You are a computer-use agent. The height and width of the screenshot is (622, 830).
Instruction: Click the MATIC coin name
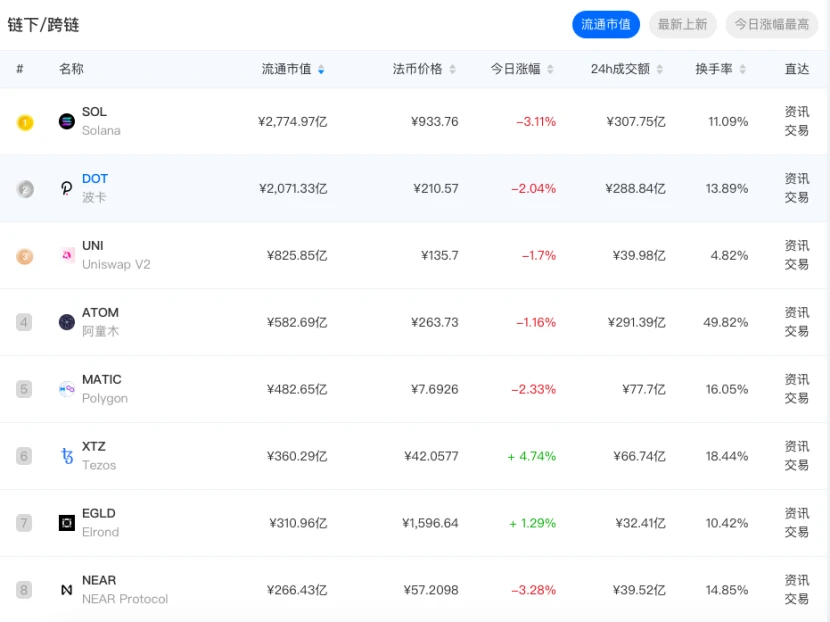[x=102, y=380]
